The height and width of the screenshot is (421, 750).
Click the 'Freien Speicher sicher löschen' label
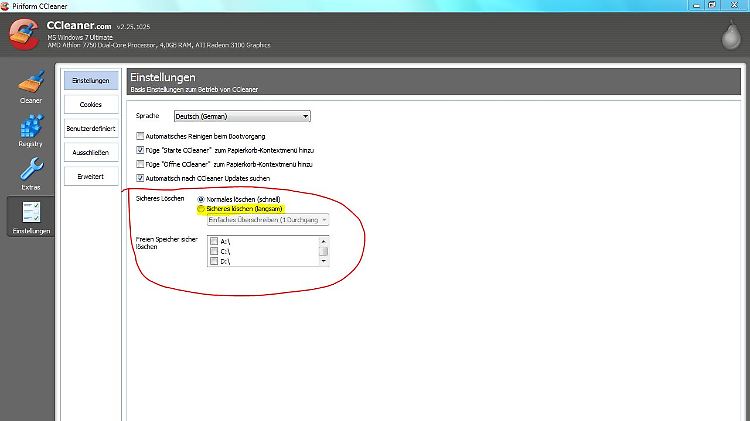pyautogui.click(x=166, y=243)
